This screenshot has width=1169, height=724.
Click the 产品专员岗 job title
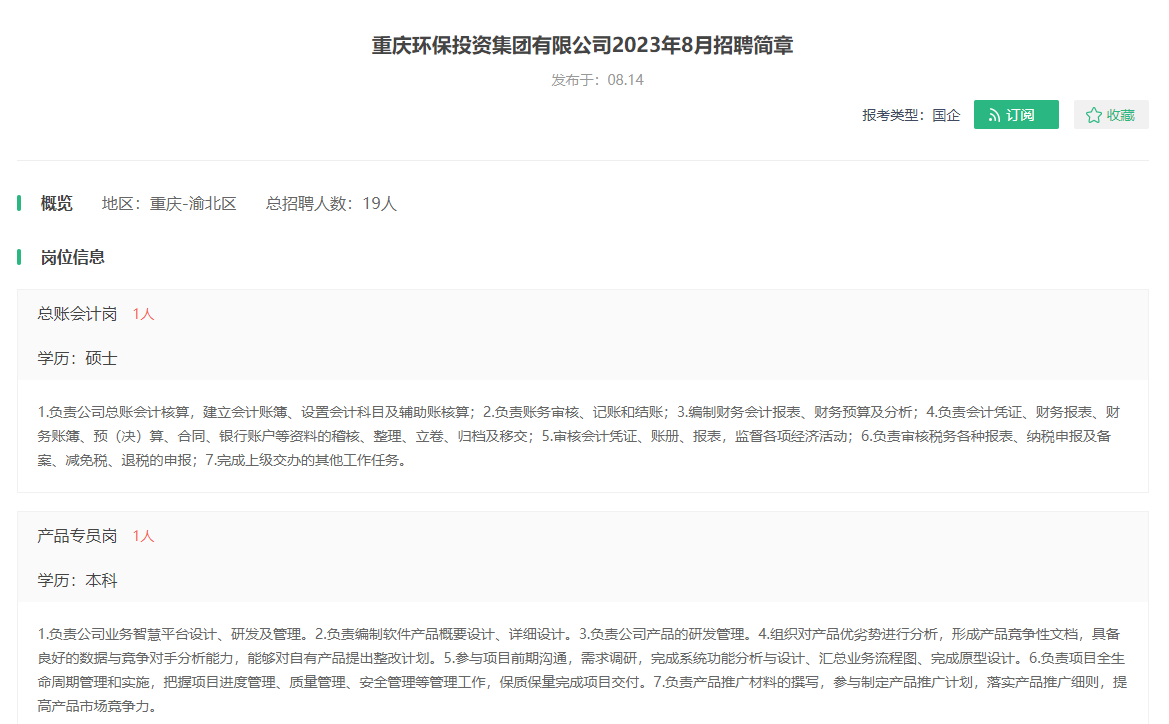[x=78, y=536]
